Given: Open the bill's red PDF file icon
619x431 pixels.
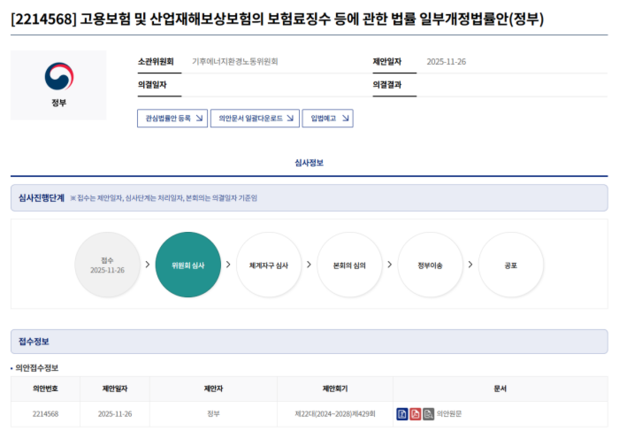Looking at the screenshot, I should click(415, 413).
